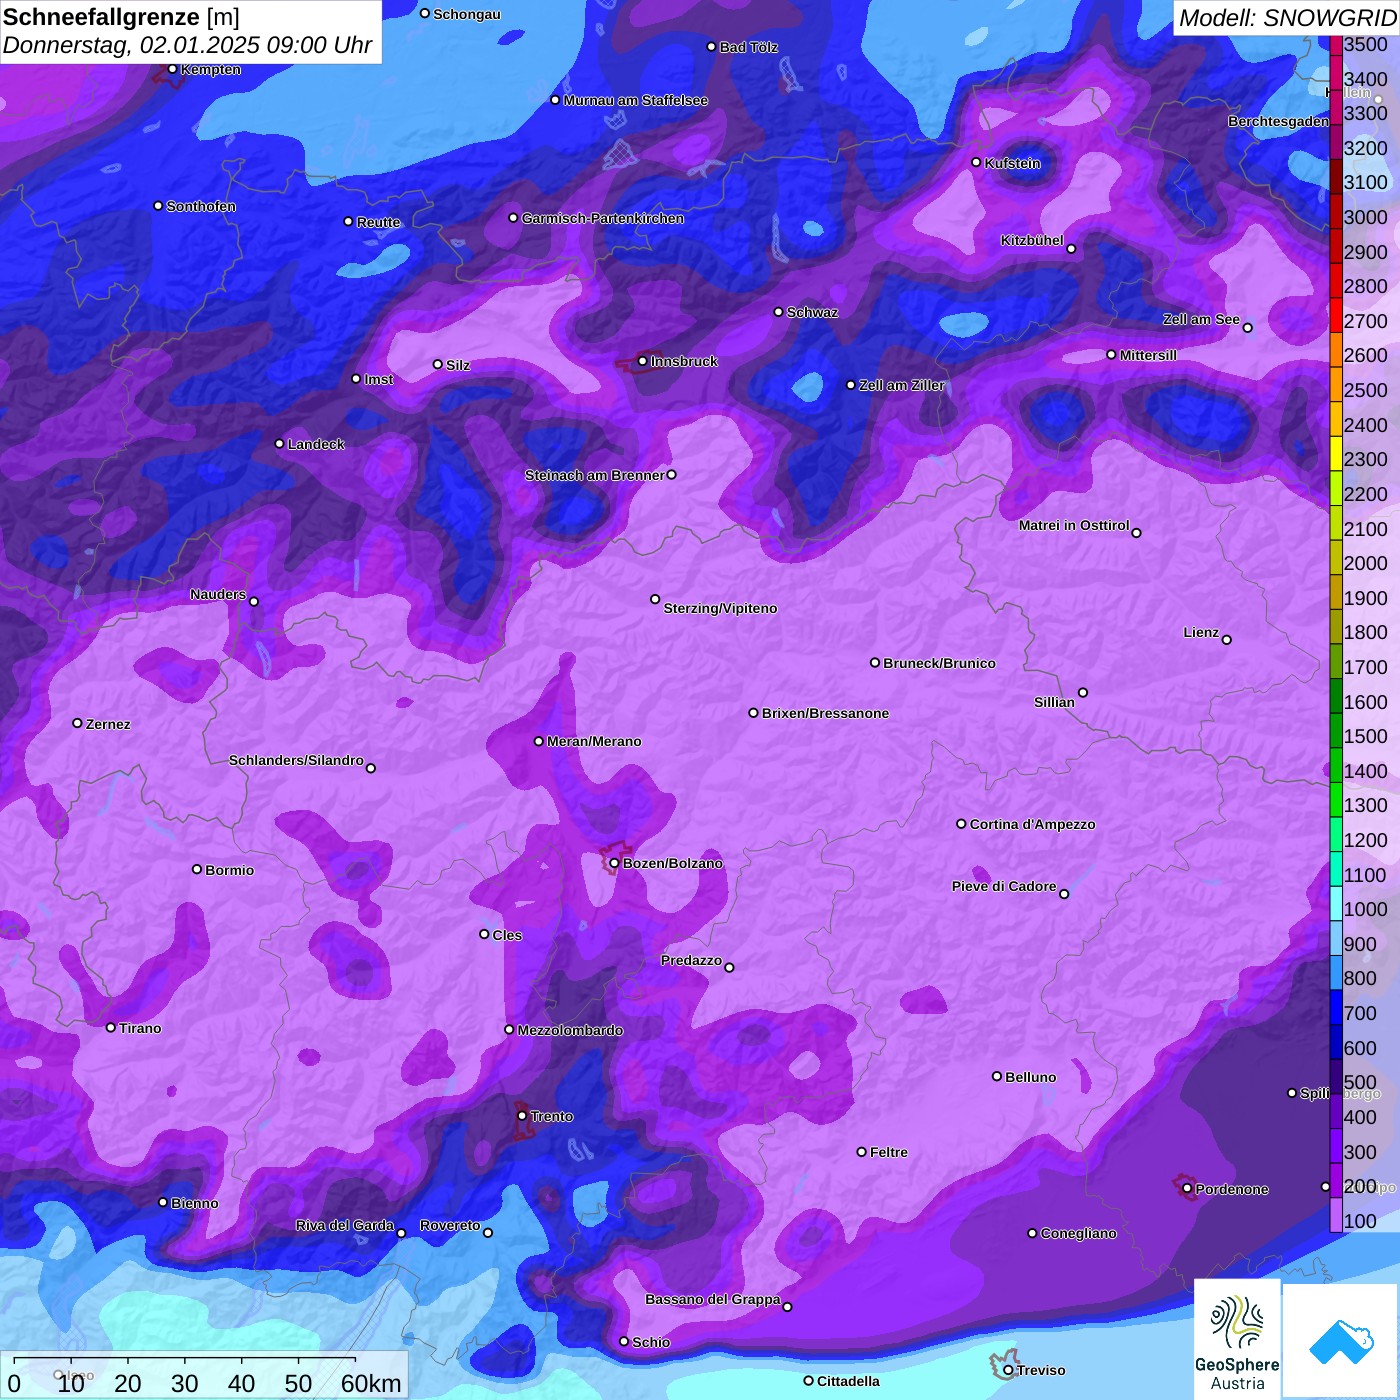Click the Bassano del Grappa label
The width and height of the screenshot is (1400, 1400).
[x=712, y=1299]
